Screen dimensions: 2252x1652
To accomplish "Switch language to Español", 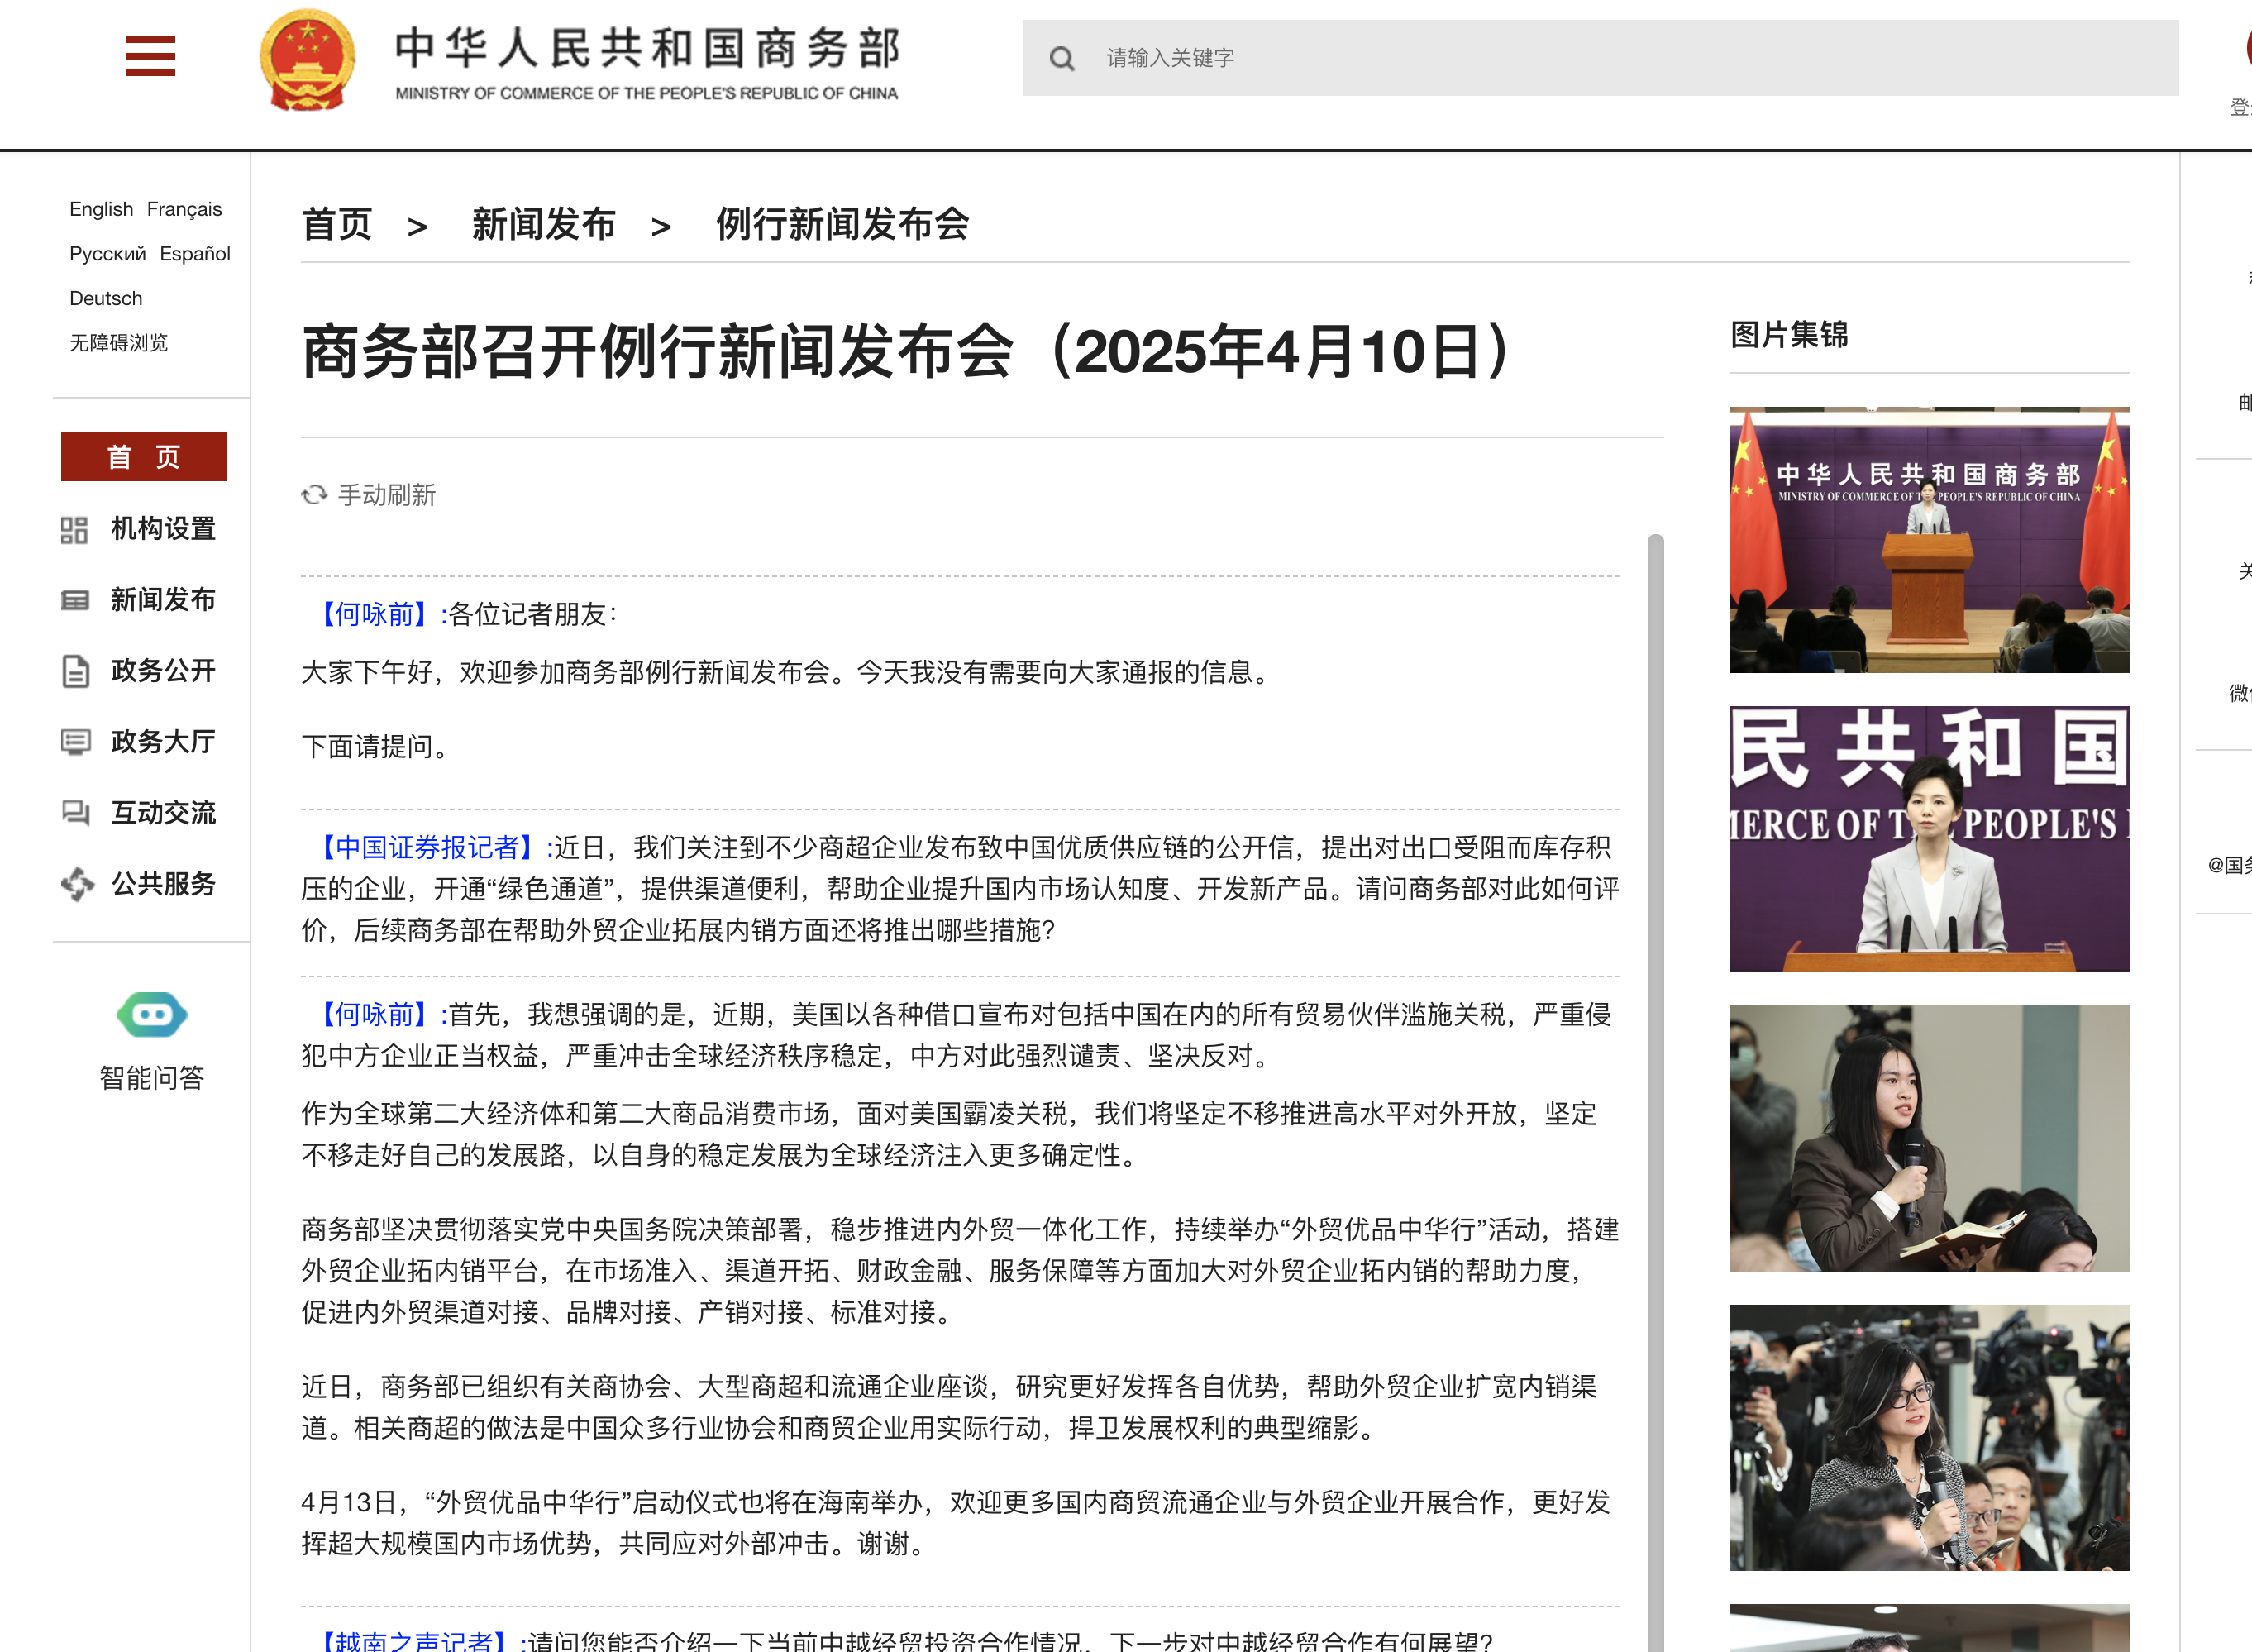I will 195,254.
